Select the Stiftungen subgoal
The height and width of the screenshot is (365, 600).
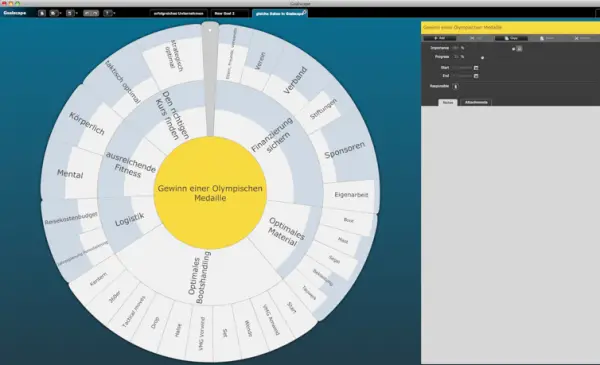324,109
